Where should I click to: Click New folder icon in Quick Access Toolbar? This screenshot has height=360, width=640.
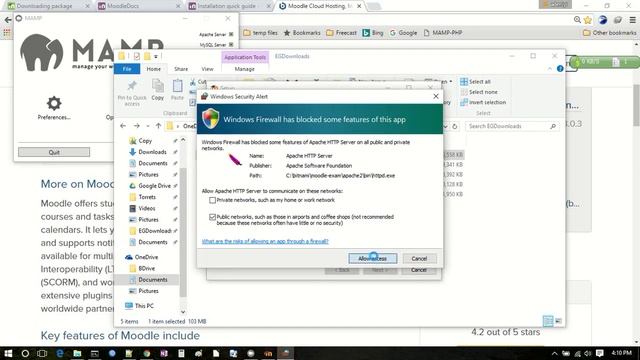point(147,56)
